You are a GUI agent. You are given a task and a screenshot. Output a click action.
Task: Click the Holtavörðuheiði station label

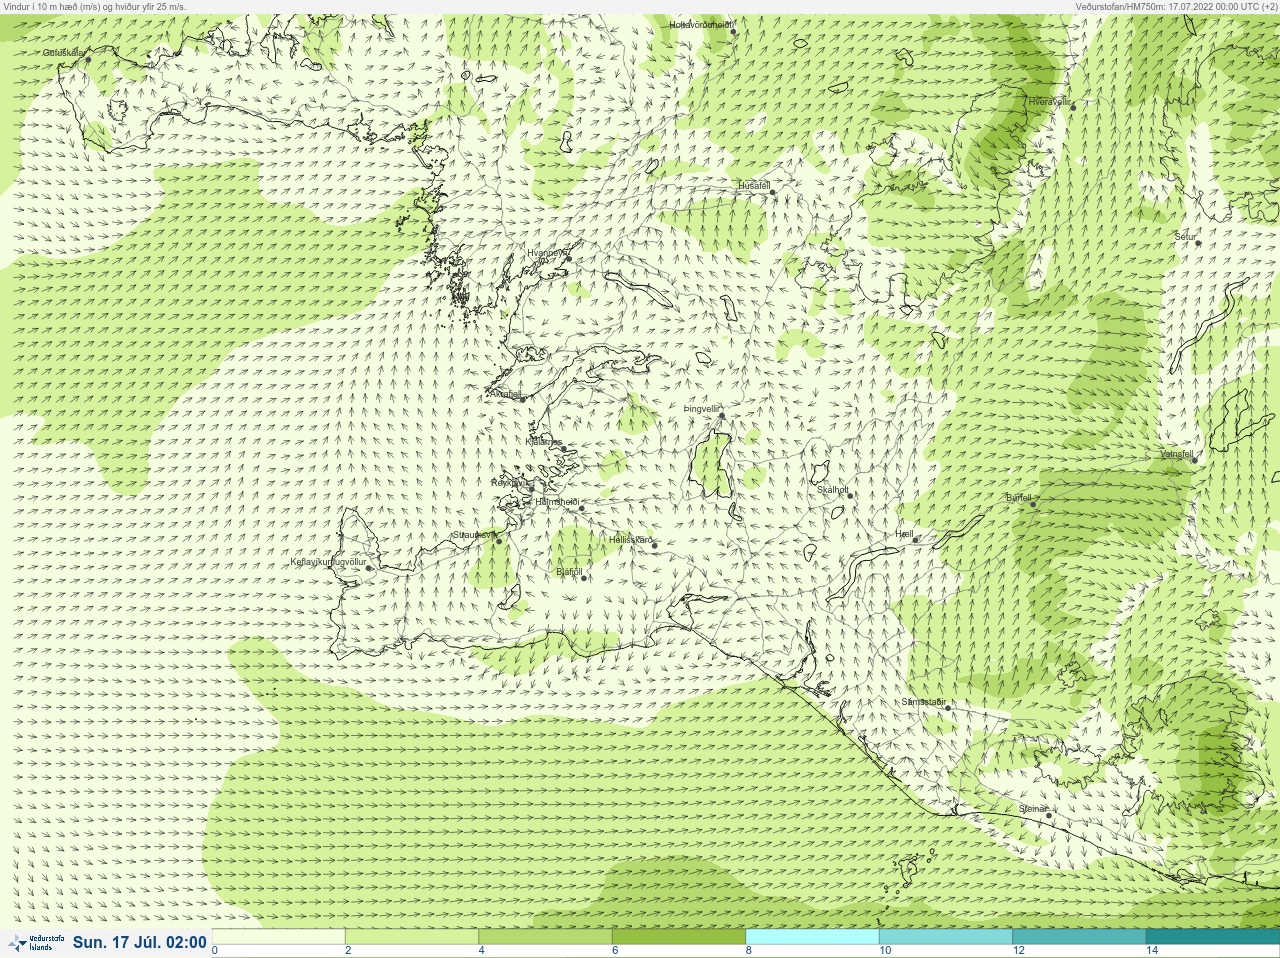tap(701, 24)
